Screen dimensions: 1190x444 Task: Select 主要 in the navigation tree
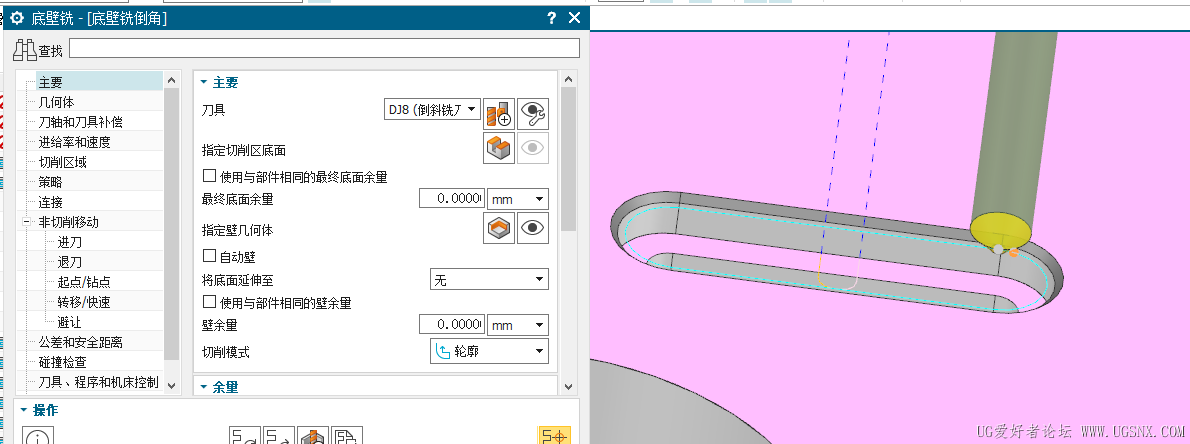pyautogui.click(x=51, y=82)
